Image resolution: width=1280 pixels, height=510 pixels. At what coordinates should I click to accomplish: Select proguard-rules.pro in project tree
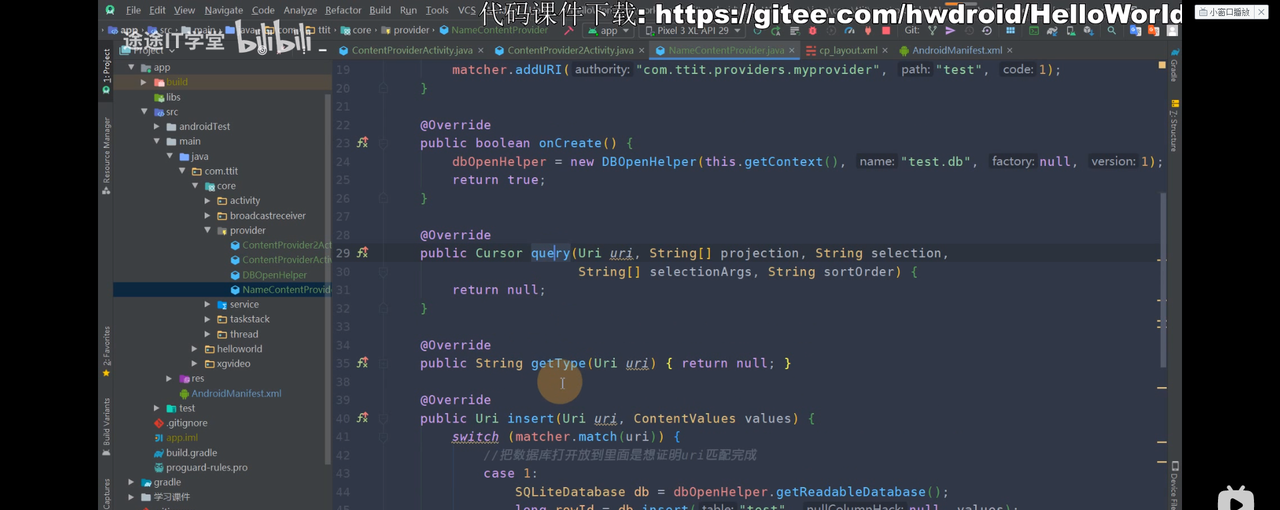coord(200,468)
